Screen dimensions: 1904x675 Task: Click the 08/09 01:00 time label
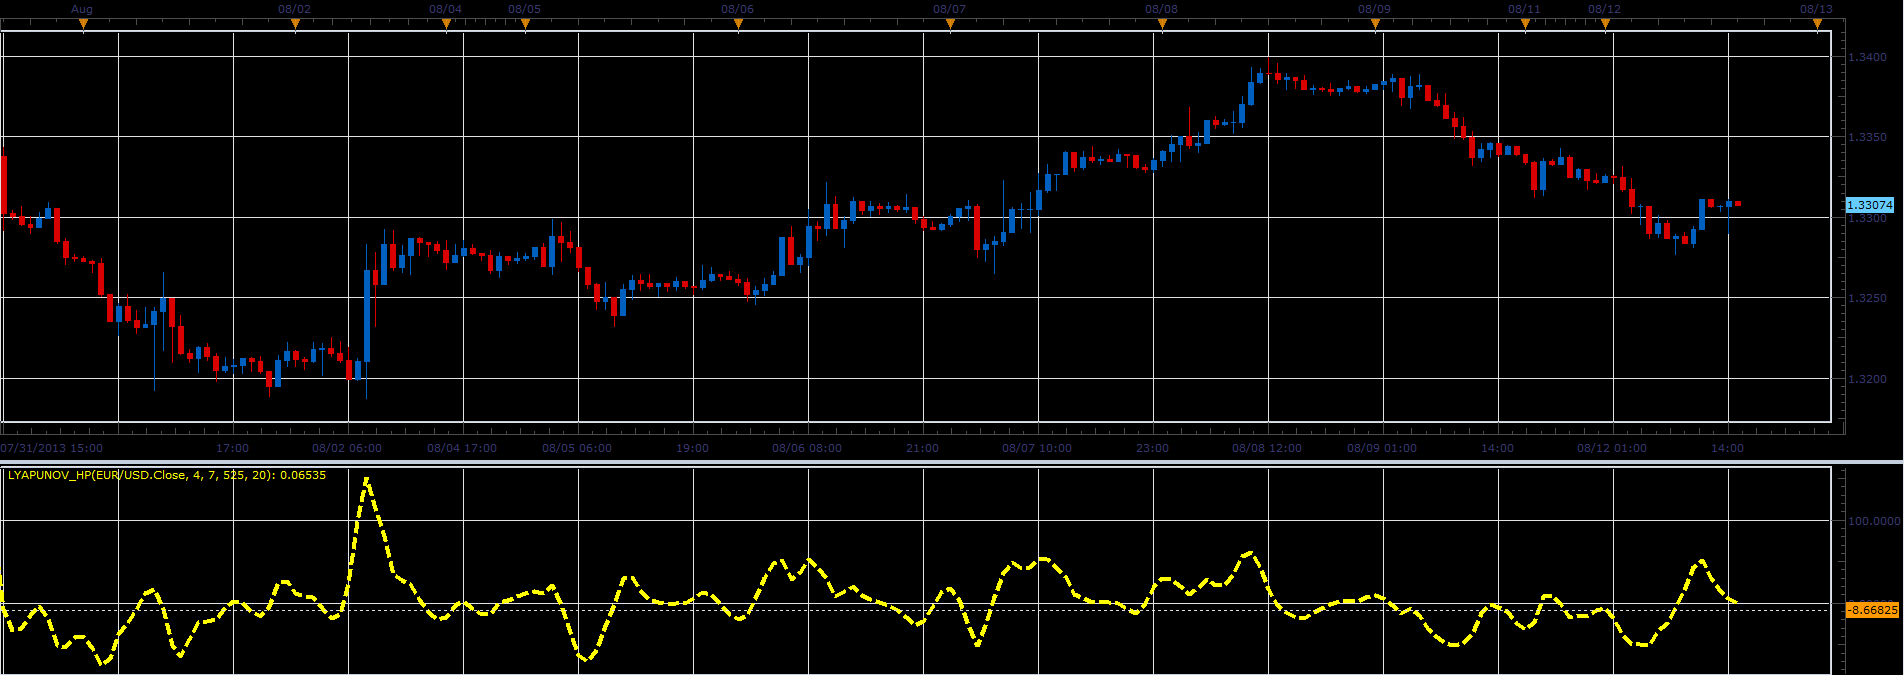click(x=1382, y=448)
